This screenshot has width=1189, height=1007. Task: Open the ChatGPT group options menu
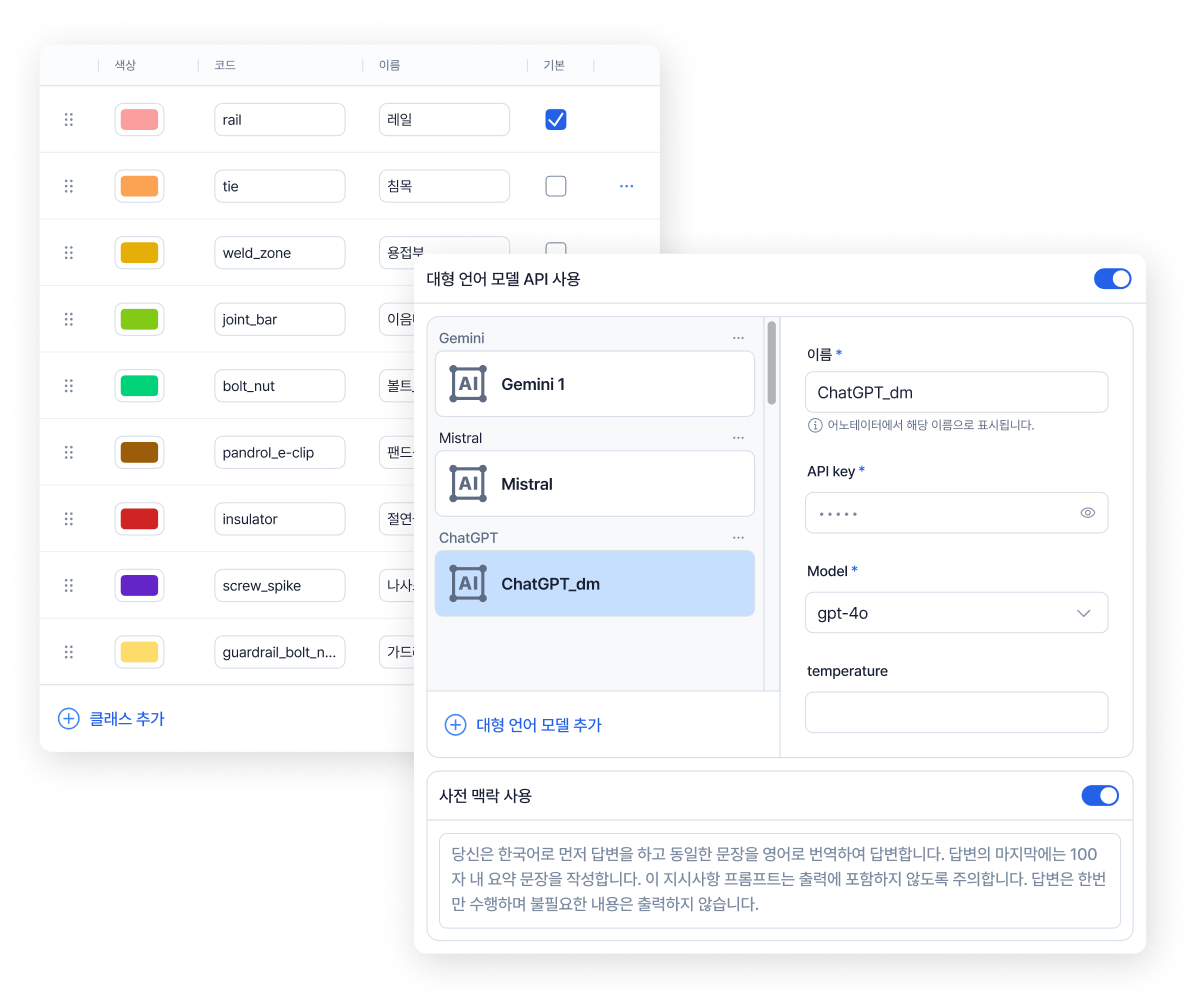click(x=739, y=538)
